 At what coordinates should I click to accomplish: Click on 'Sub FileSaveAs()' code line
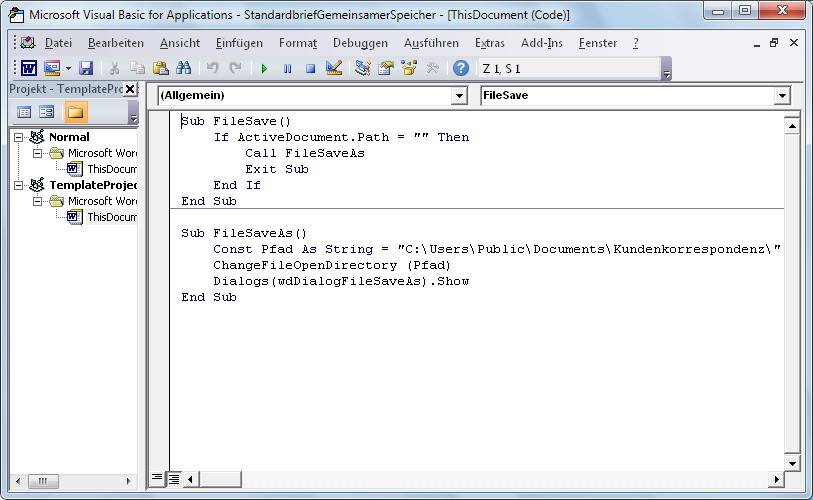tap(244, 233)
